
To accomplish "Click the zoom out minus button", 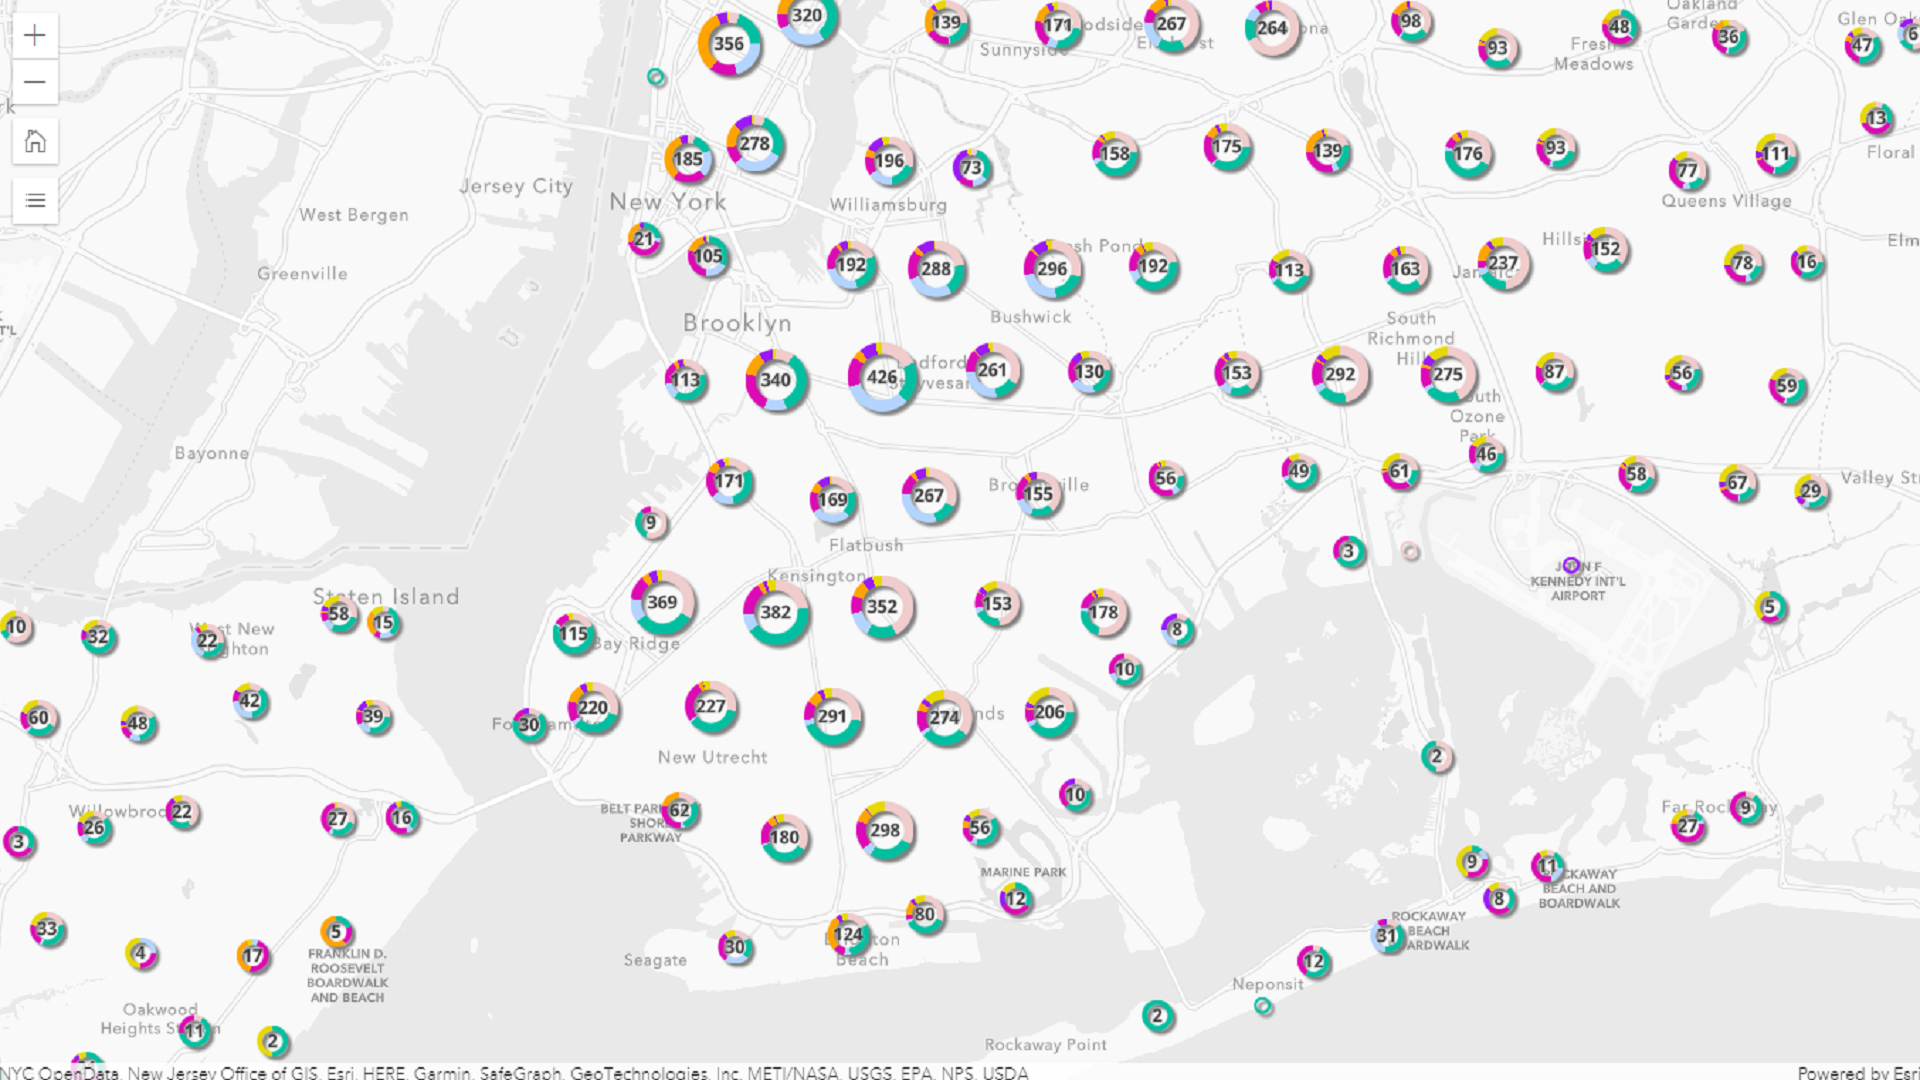I will [35, 82].
